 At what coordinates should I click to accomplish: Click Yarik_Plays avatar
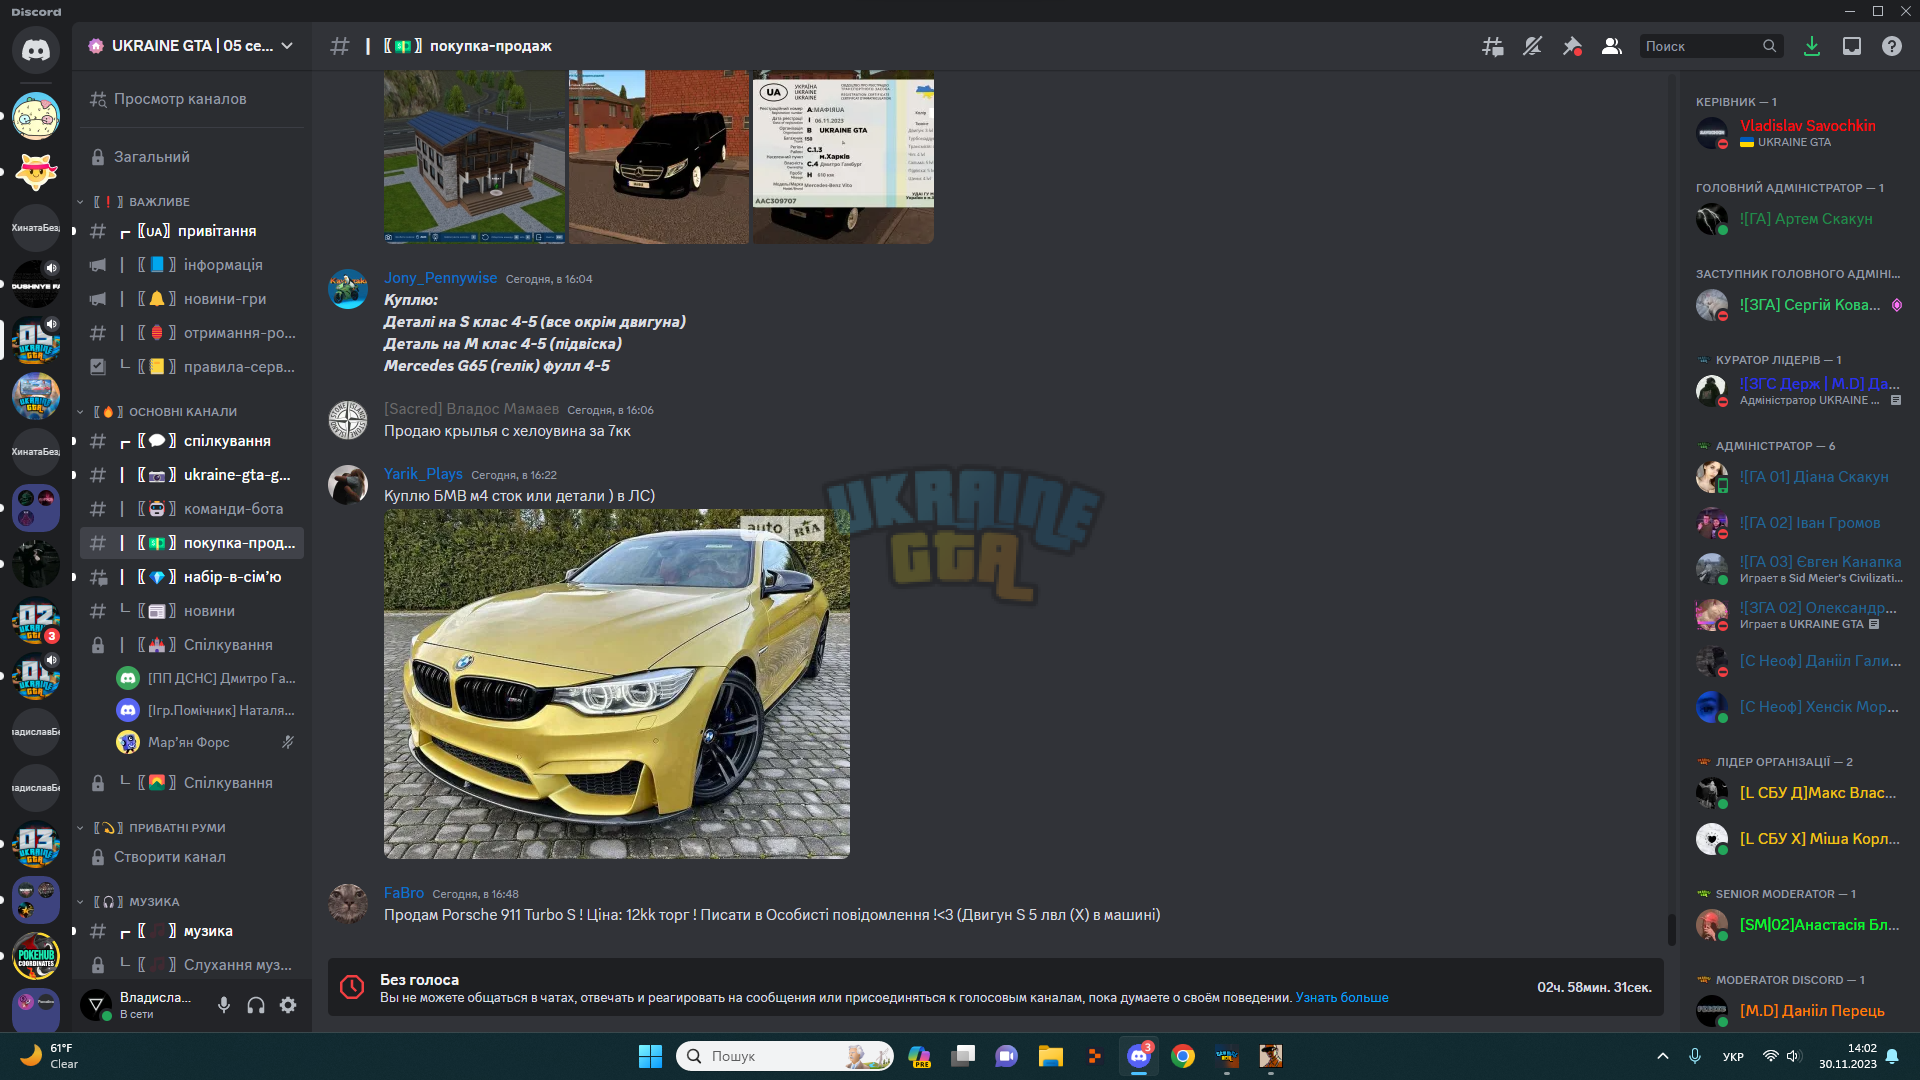point(348,485)
